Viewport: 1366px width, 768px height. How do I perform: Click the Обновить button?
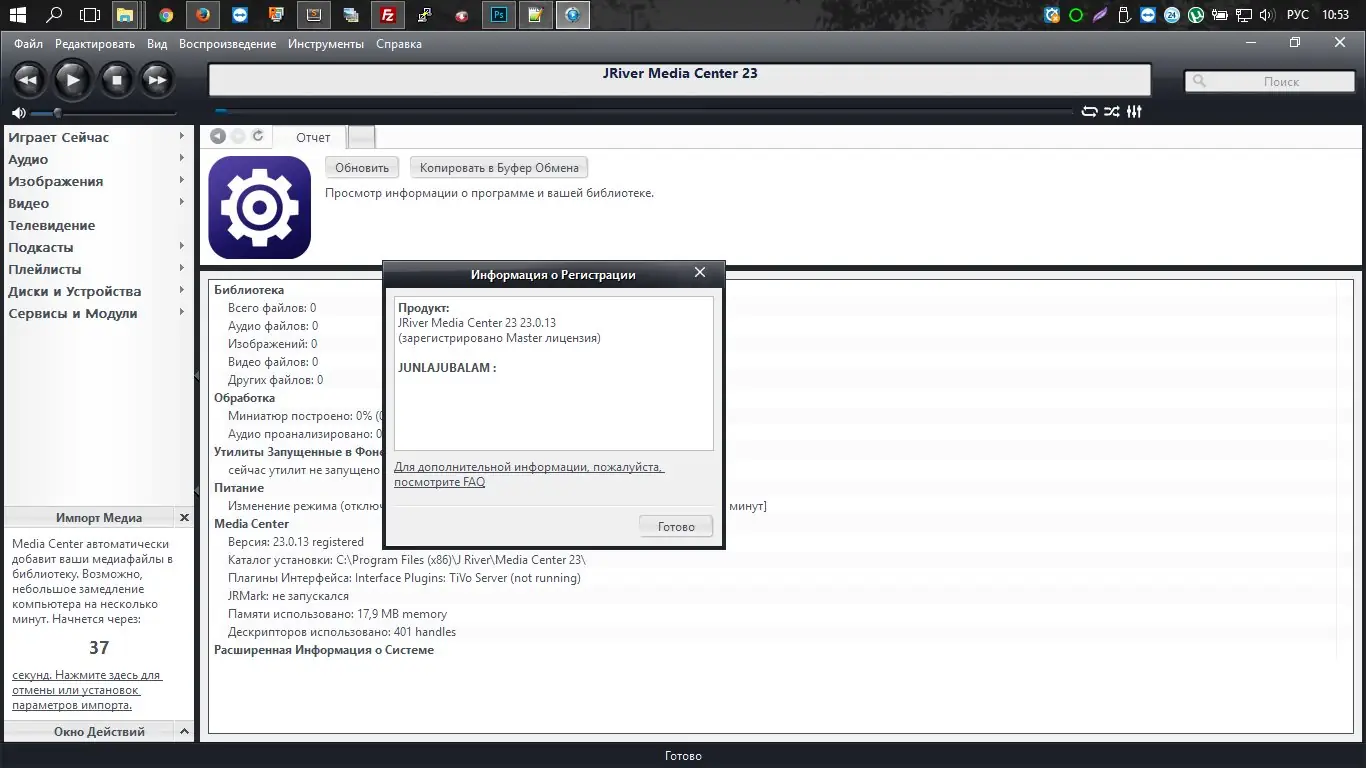[362, 168]
